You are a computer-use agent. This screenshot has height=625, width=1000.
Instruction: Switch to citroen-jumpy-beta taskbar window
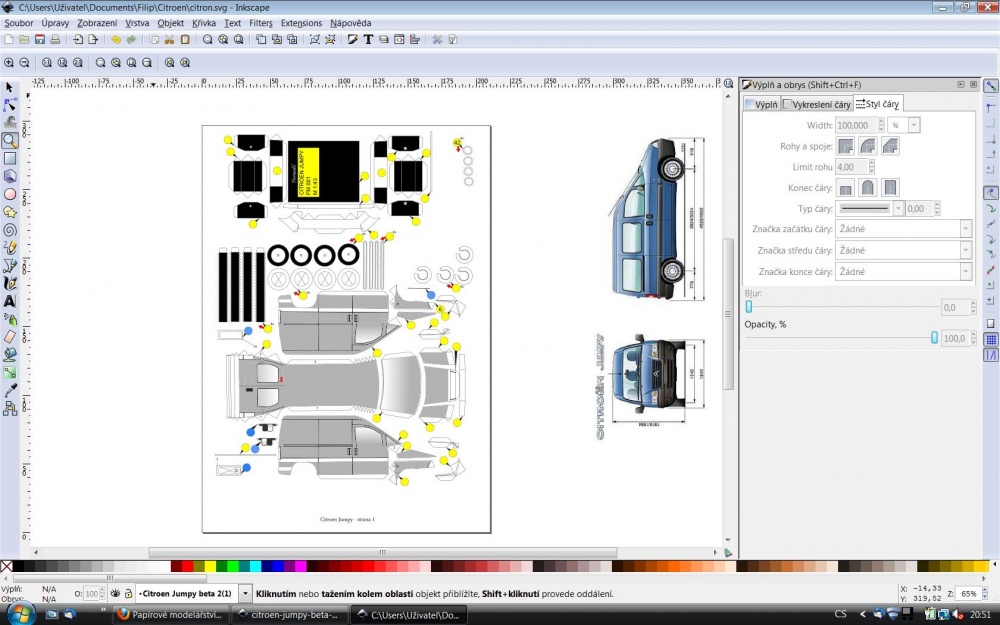point(291,615)
